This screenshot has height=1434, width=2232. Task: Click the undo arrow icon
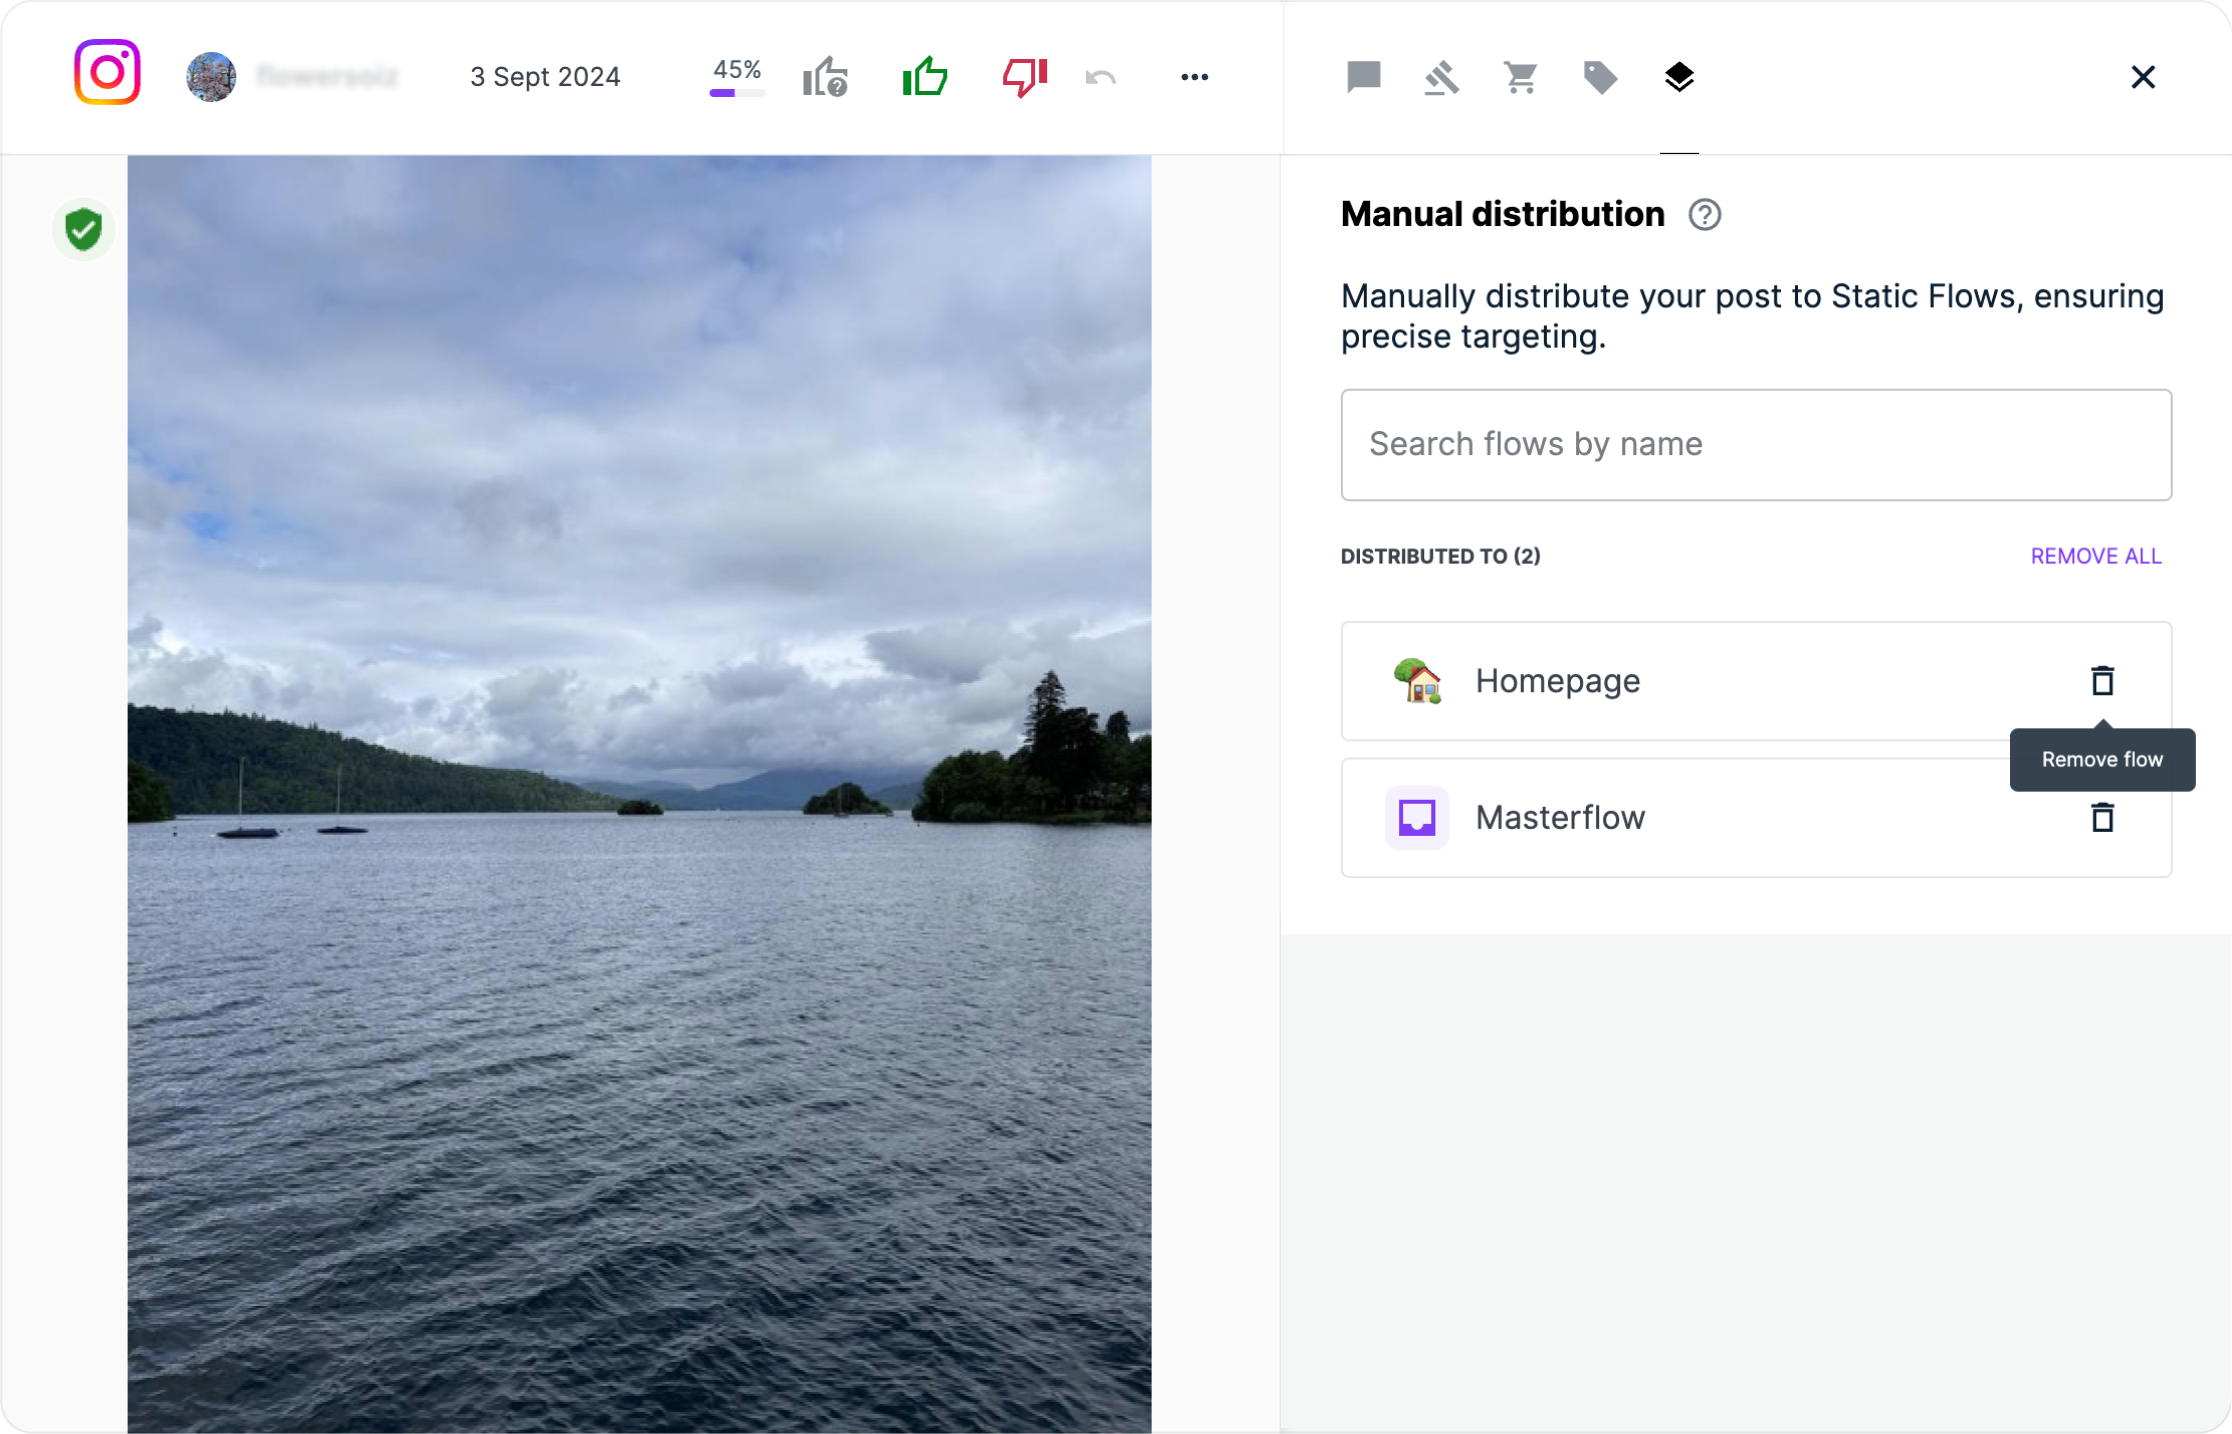click(x=1101, y=77)
